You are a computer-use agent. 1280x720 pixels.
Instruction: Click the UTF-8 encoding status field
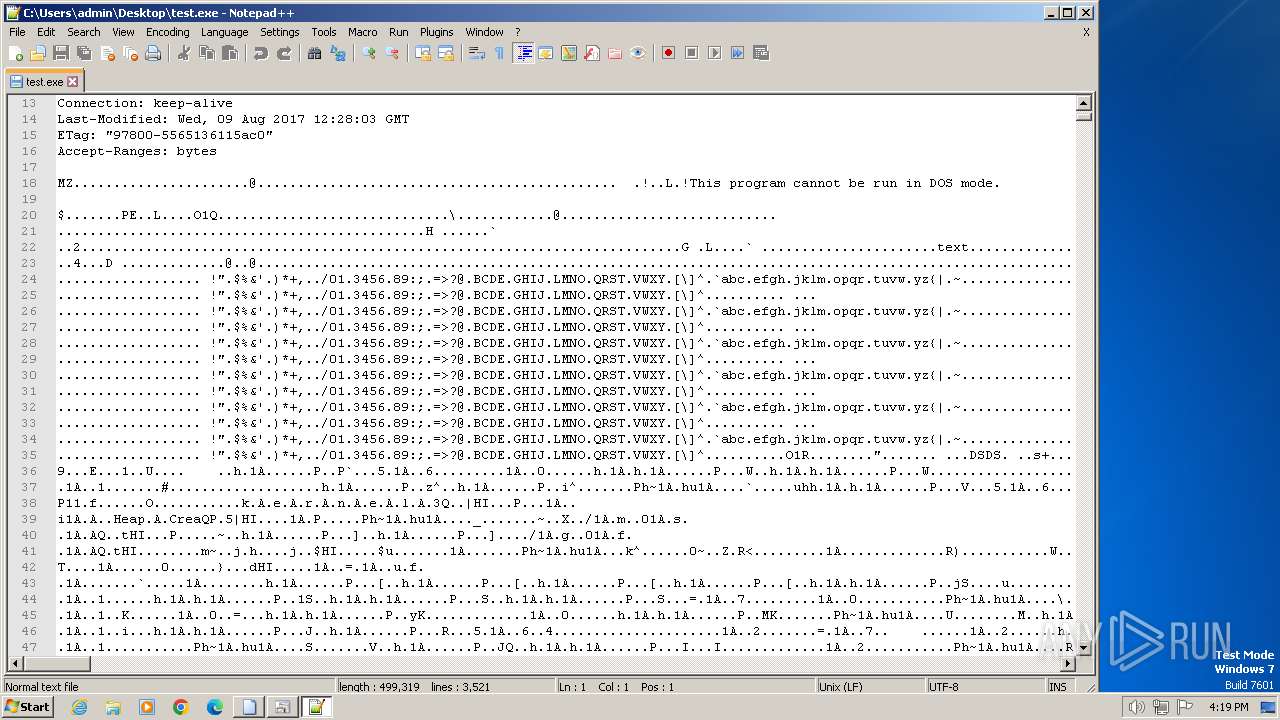click(x=984, y=687)
